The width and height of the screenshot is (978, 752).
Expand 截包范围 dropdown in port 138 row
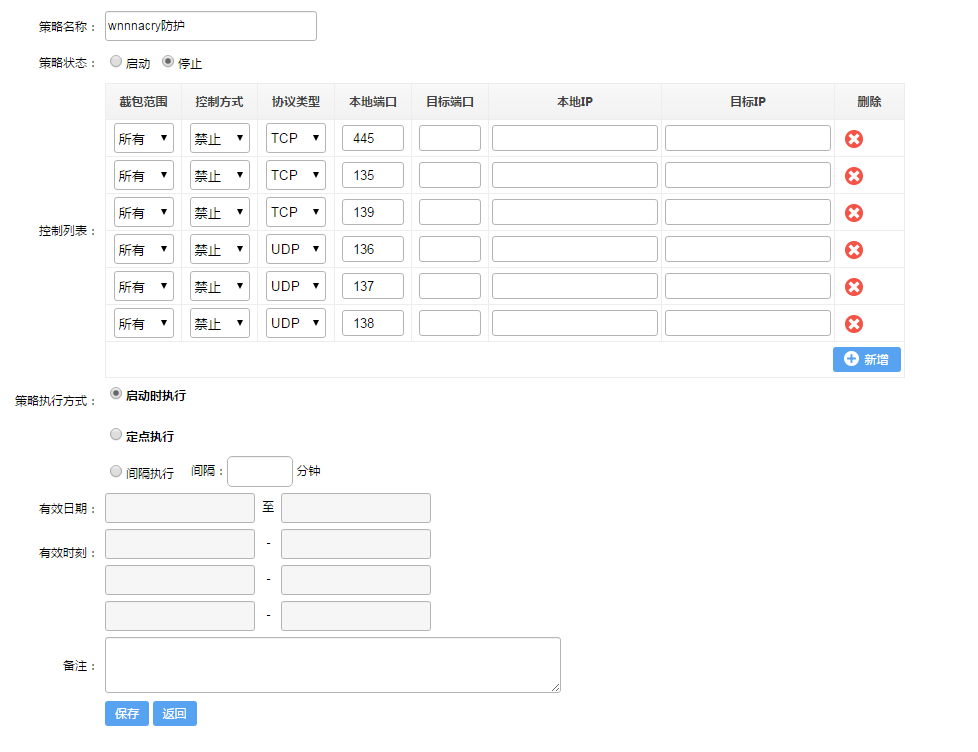(144, 323)
